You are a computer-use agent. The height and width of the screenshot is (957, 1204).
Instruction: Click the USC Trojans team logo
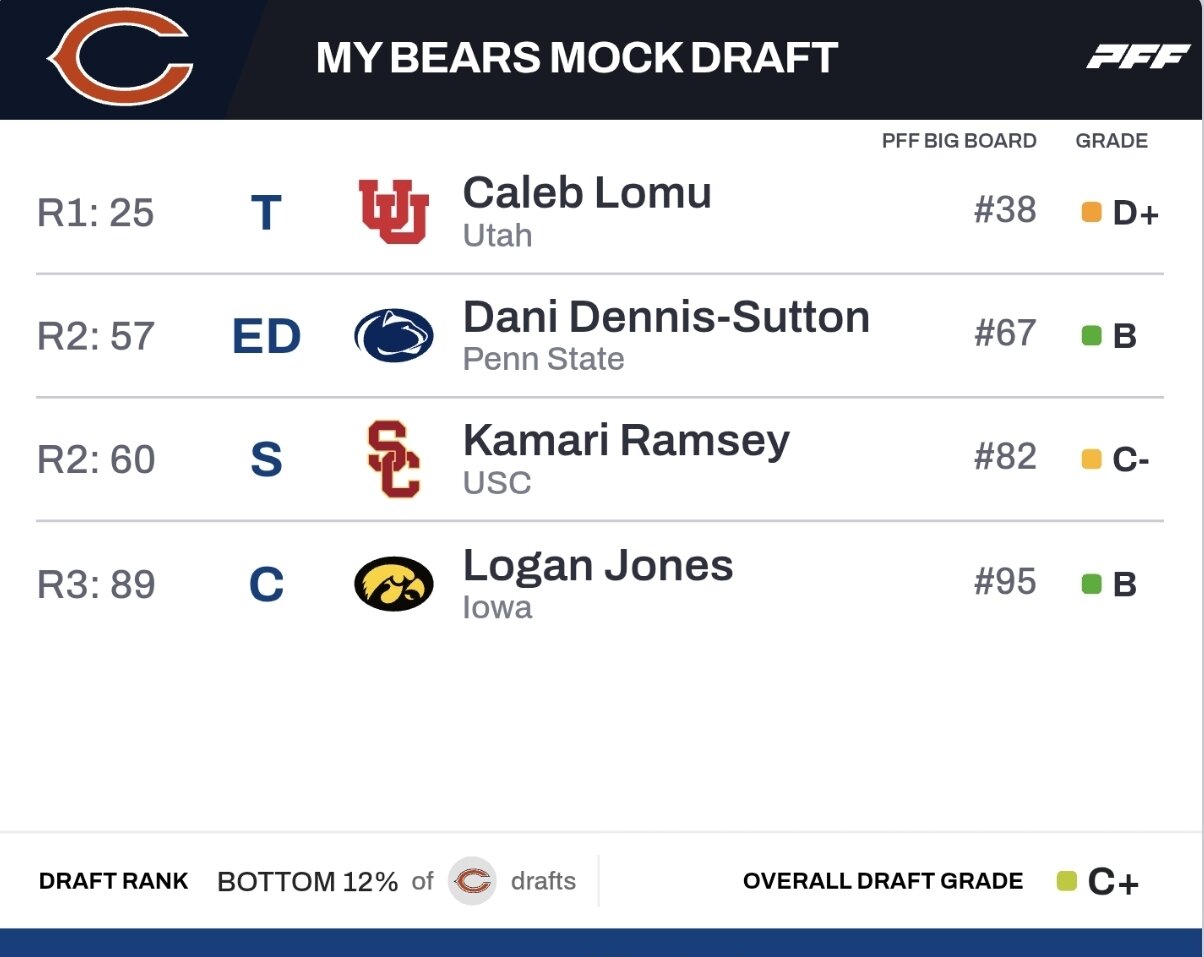393,459
